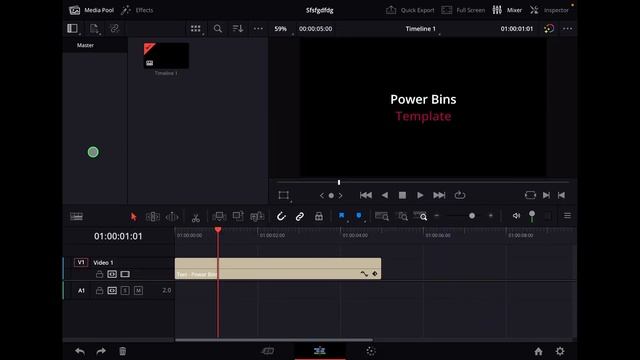The height and width of the screenshot is (360, 640).
Task: Open the audio Mixer panel
Action: click(x=507, y=10)
